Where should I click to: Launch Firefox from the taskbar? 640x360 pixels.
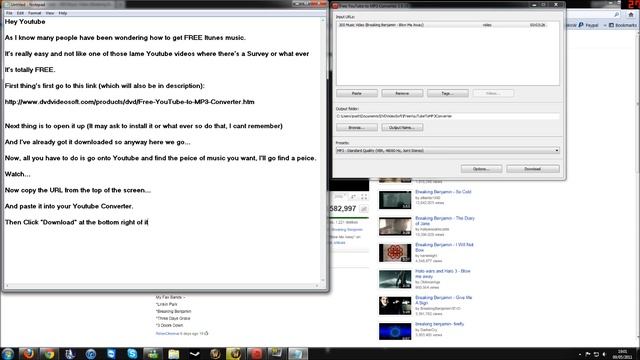click(29, 353)
